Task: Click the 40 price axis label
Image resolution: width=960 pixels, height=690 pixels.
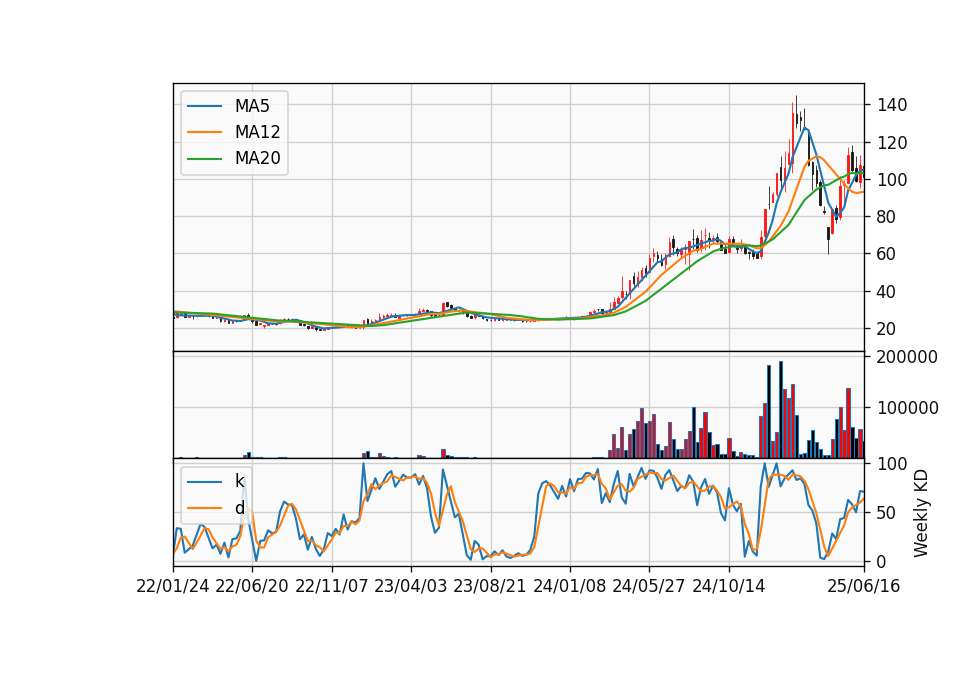Action: tap(886, 291)
